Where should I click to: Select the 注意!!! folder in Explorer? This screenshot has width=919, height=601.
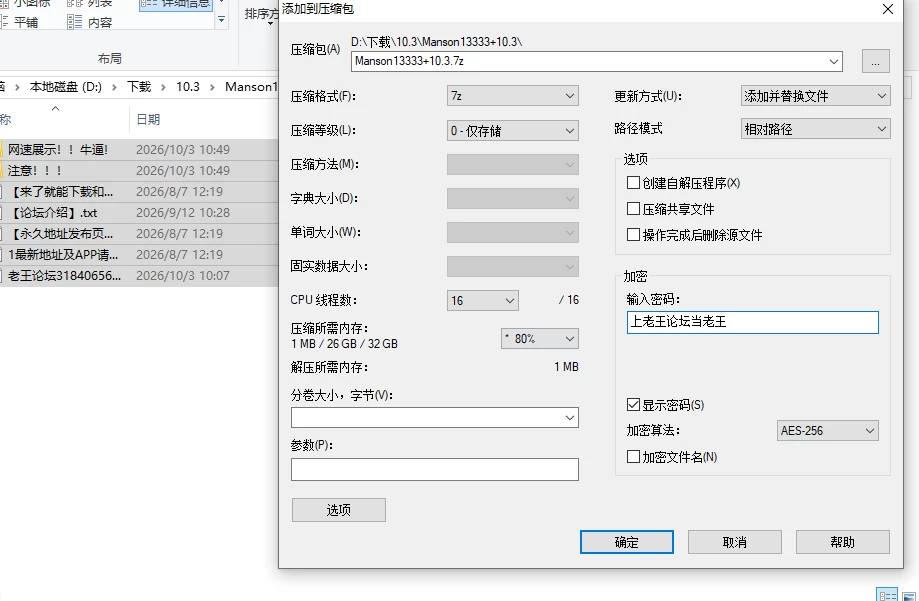coord(35,171)
